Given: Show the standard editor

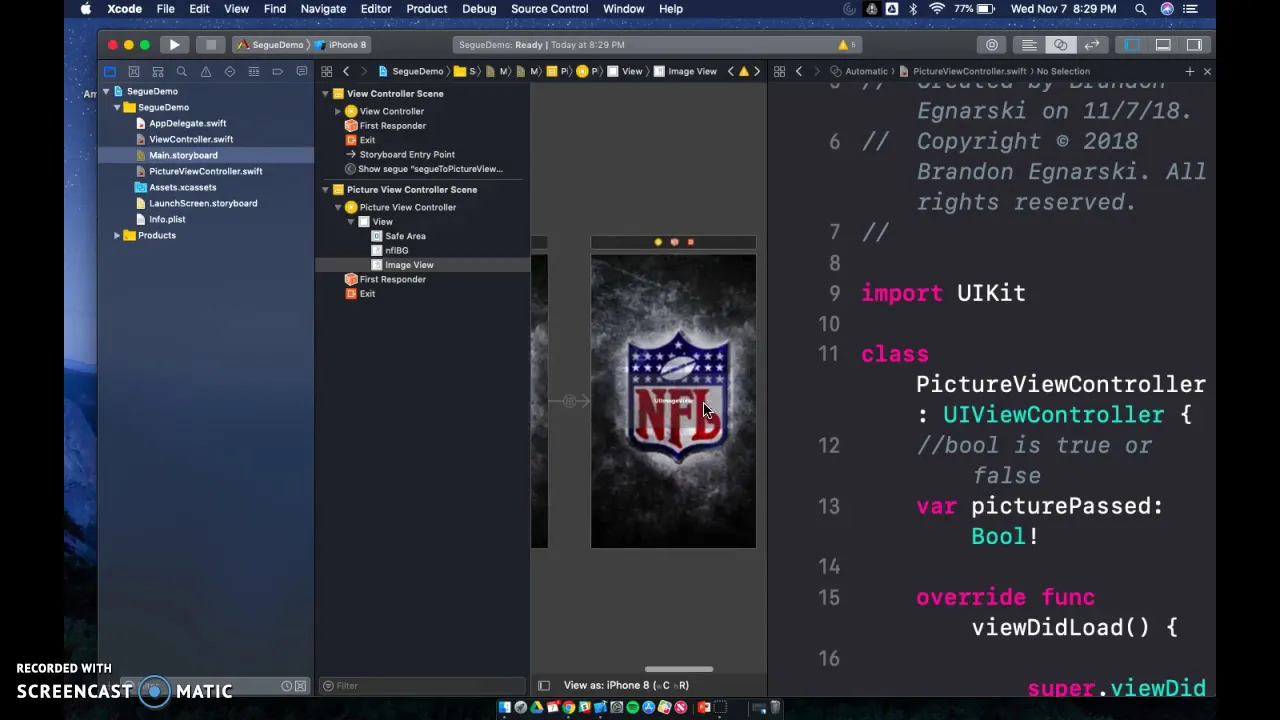Looking at the screenshot, I should coord(1029,45).
